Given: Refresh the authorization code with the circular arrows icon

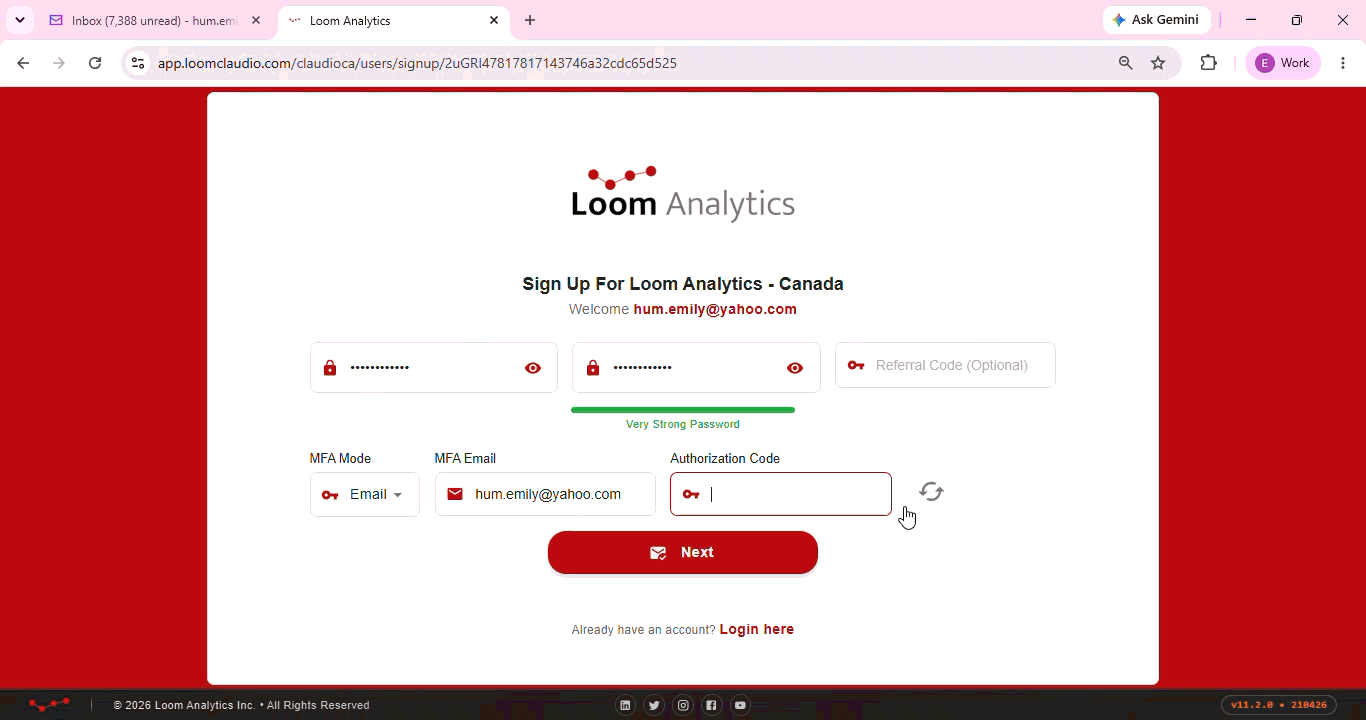Looking at the screenshot, I should (x=931, y=492).
